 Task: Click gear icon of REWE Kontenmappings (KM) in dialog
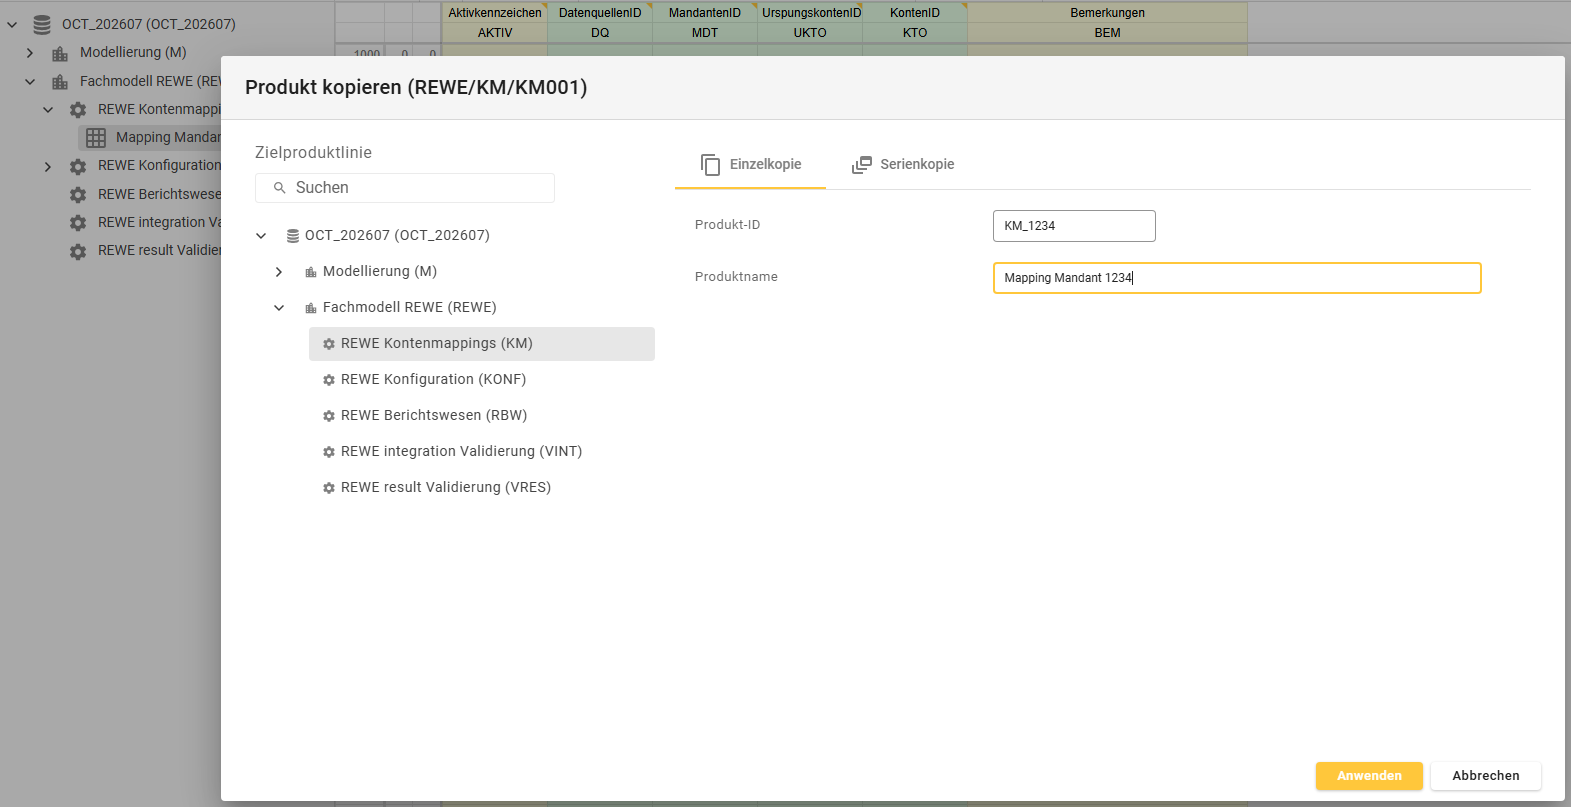(329, 344)
